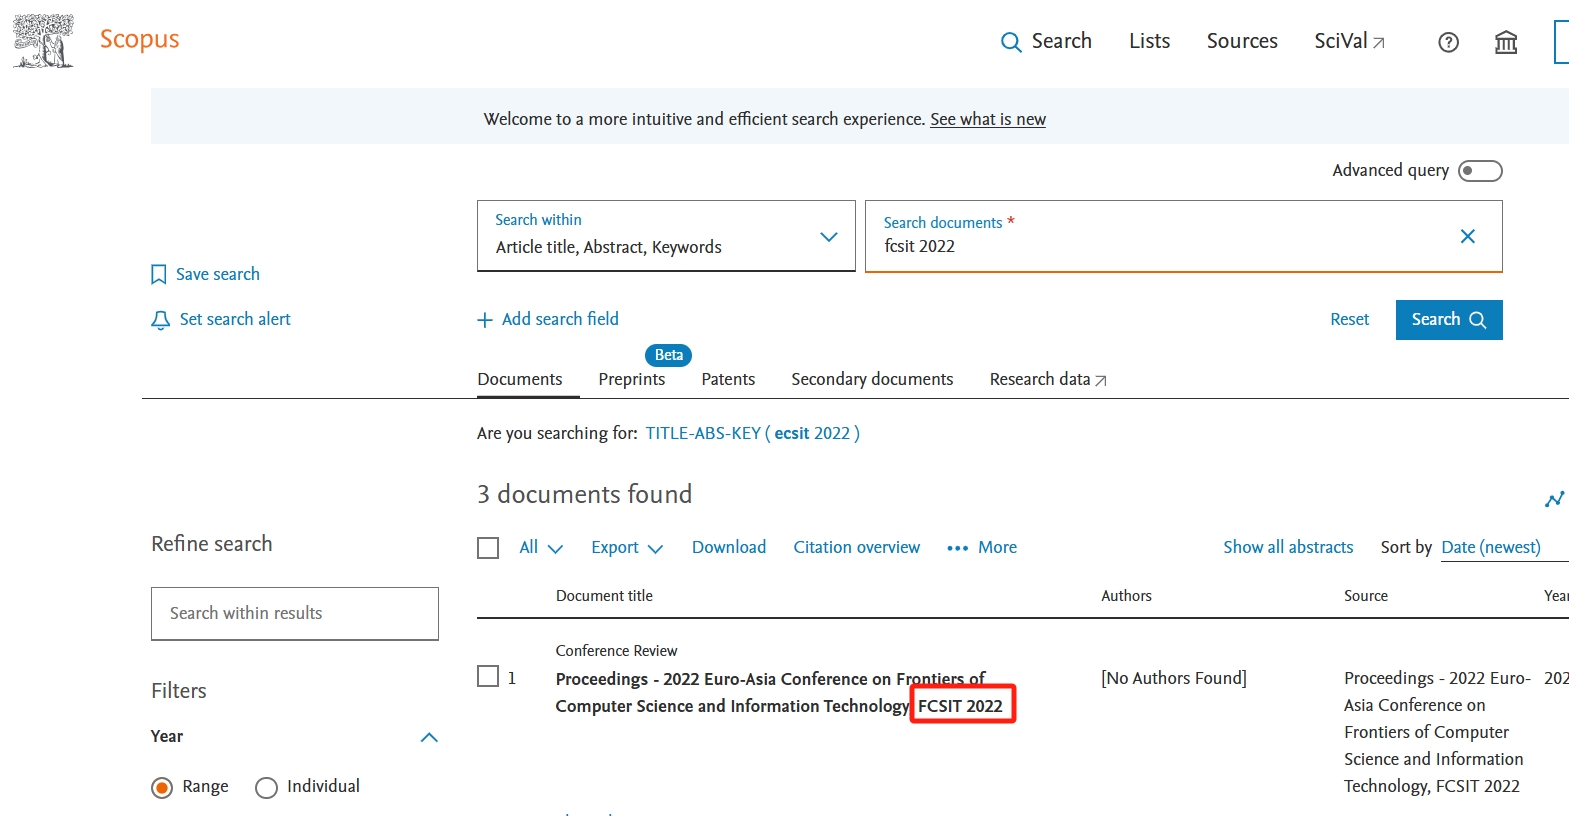Screen dimensions: 1569x816
Task: Click the Reset link
Action: tap(1349, 320)
